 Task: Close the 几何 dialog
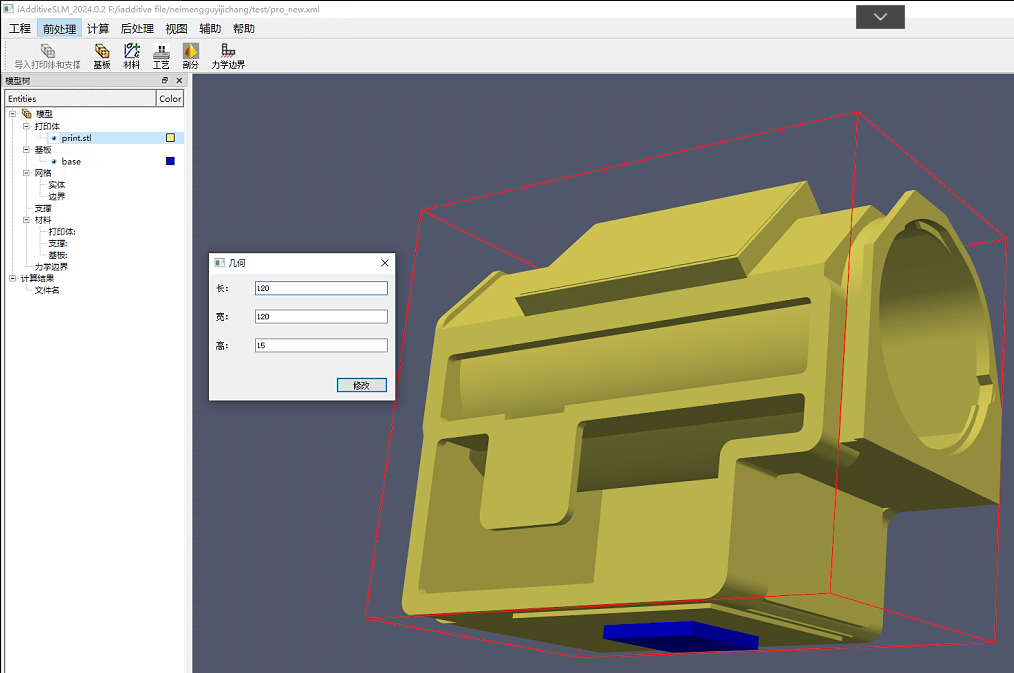[x=385, y=263]
